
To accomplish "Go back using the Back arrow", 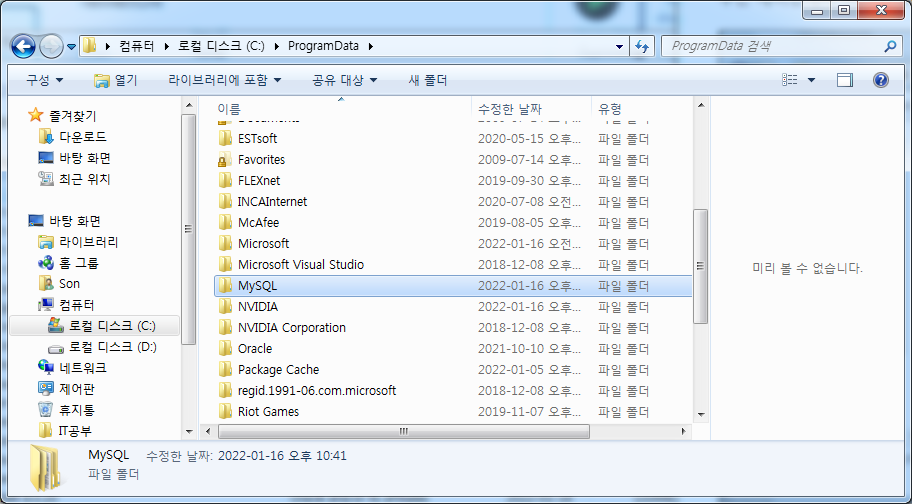I will (23, 46).
